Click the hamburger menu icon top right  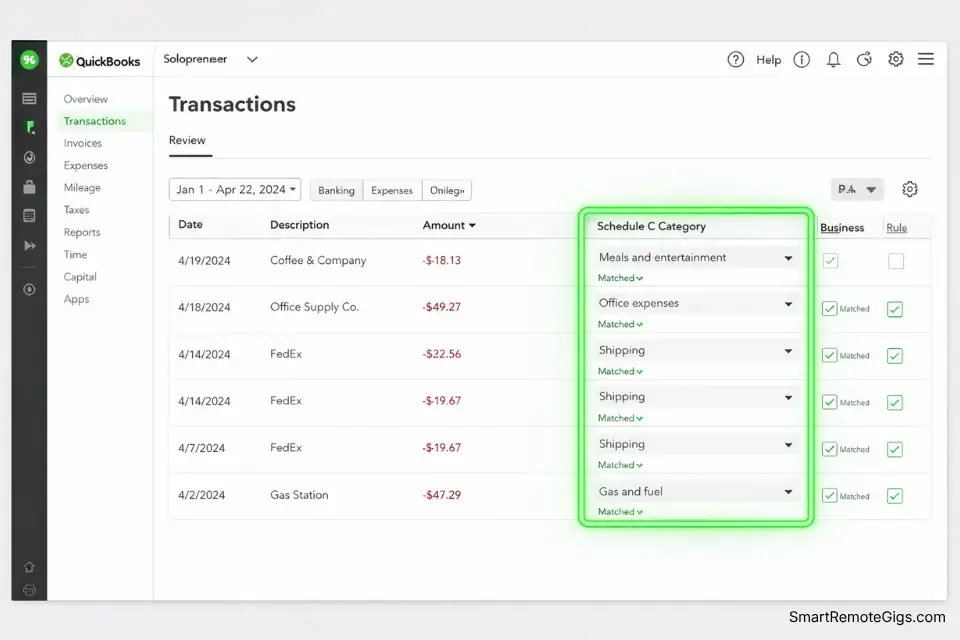[x=925, y=59]
